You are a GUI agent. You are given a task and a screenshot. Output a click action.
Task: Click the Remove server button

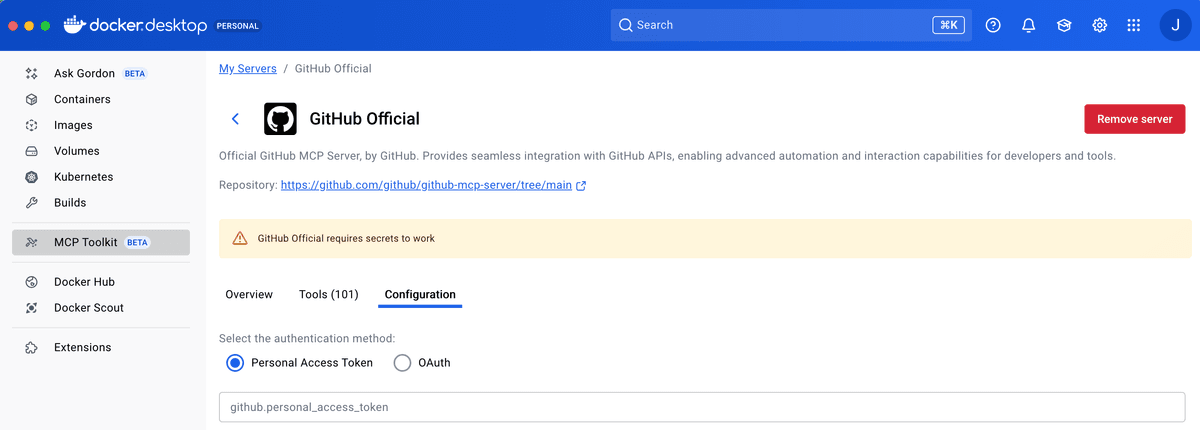pyautogui.click(x=1134, y=119)
